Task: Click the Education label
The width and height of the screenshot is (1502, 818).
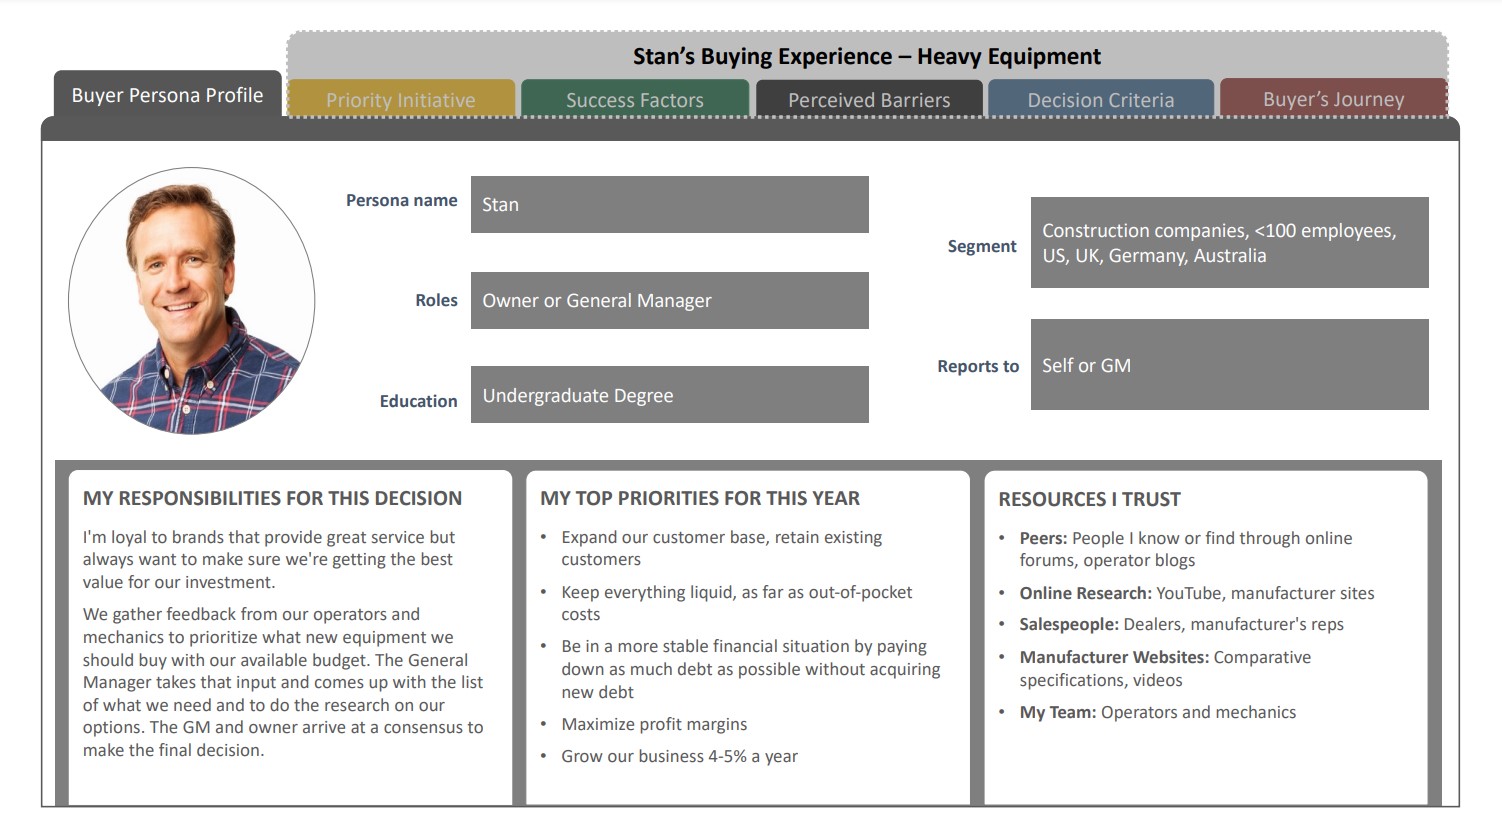Action: pos(418,401)
